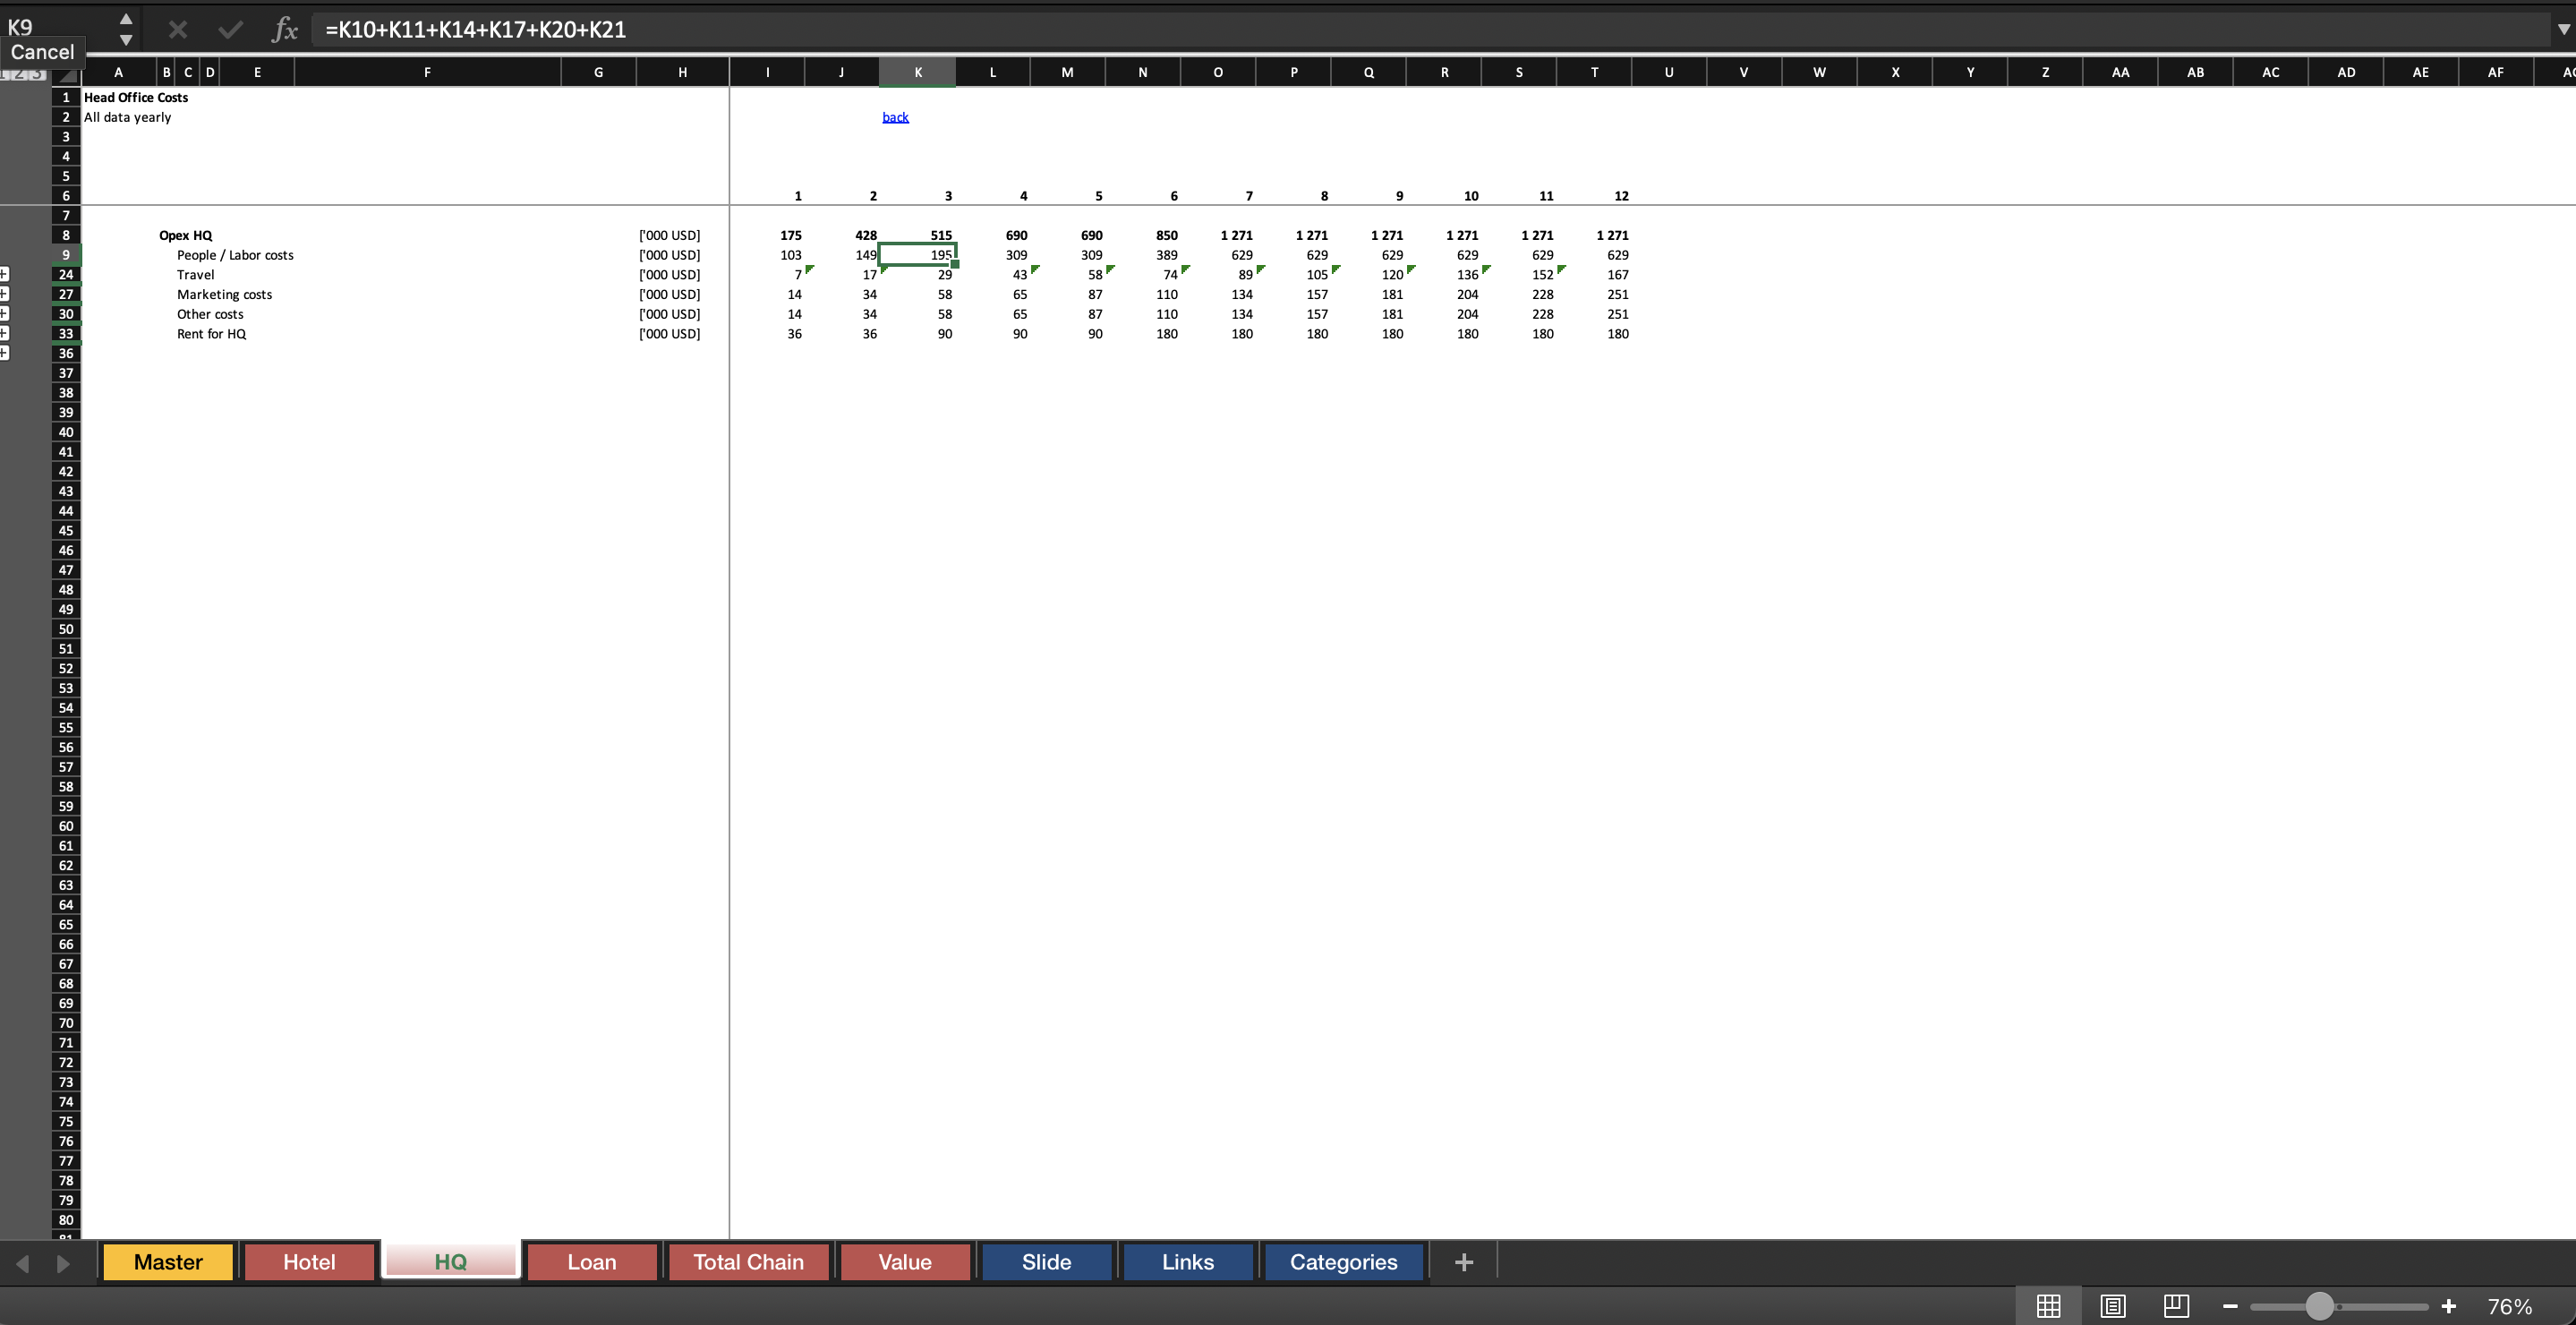Switch to Page Layout view icon
2576x1325 pixels.
click(2112, 1306)
